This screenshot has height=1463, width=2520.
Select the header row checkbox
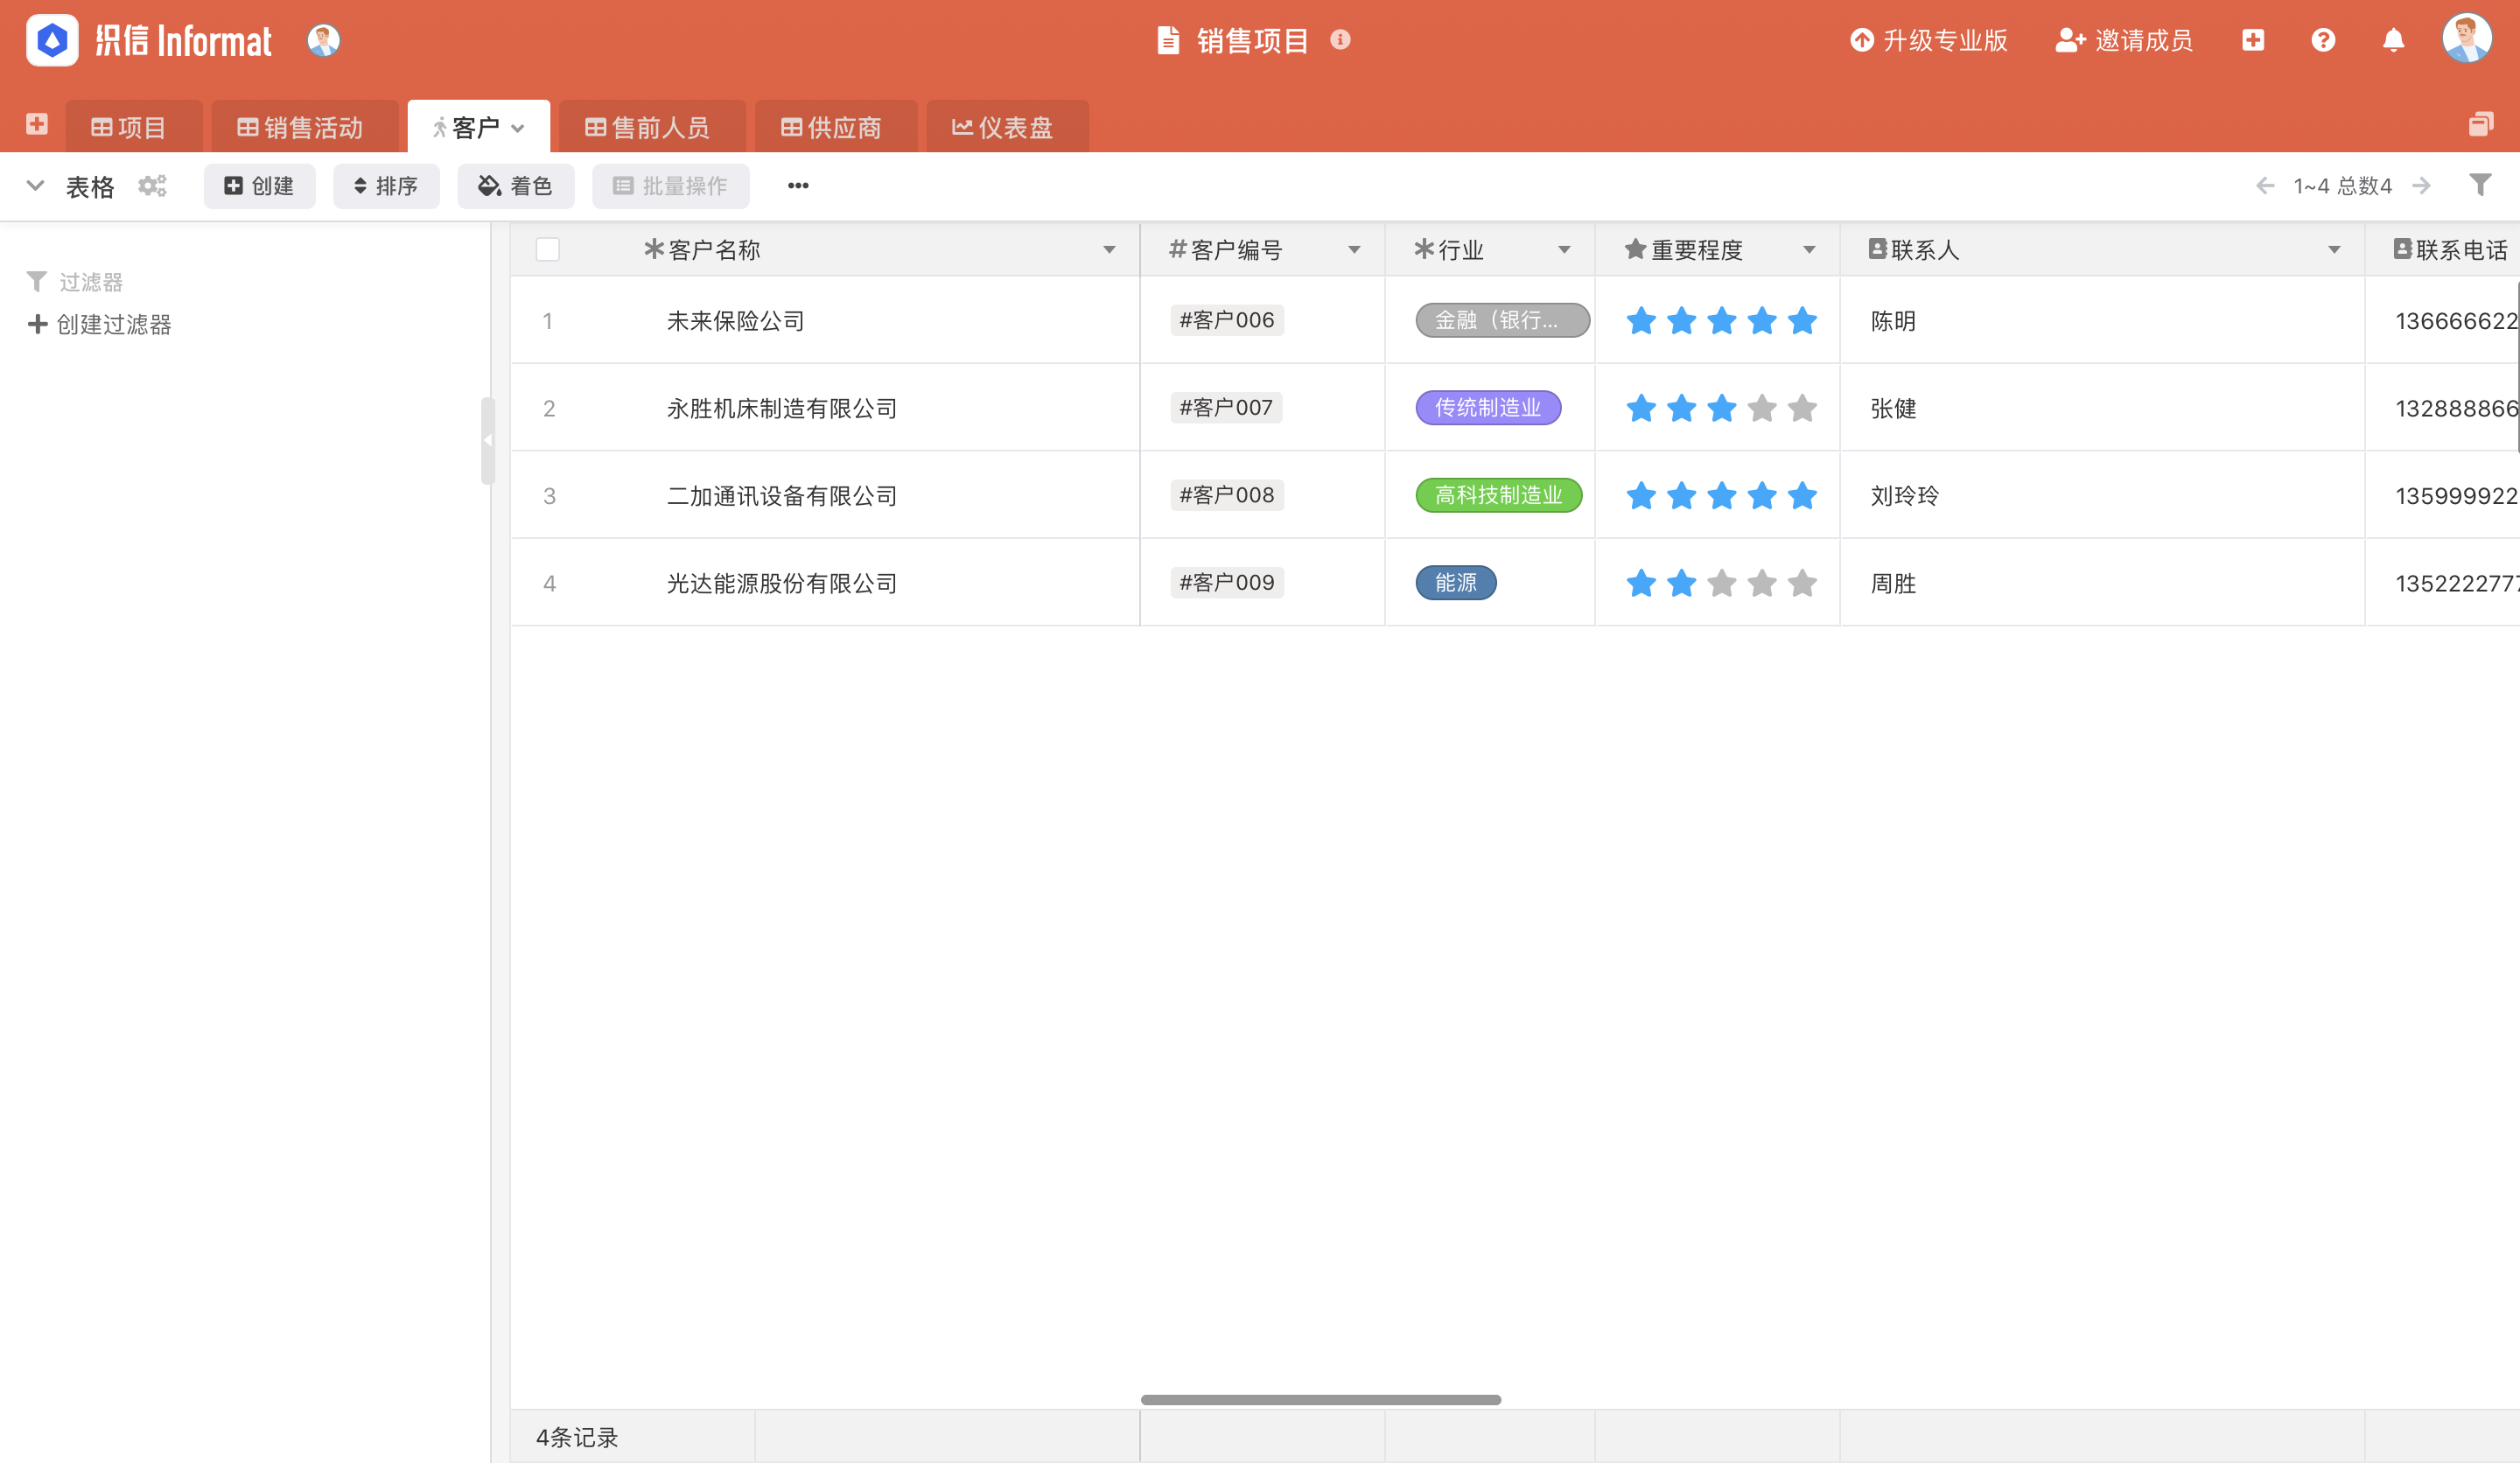(548, 249)
